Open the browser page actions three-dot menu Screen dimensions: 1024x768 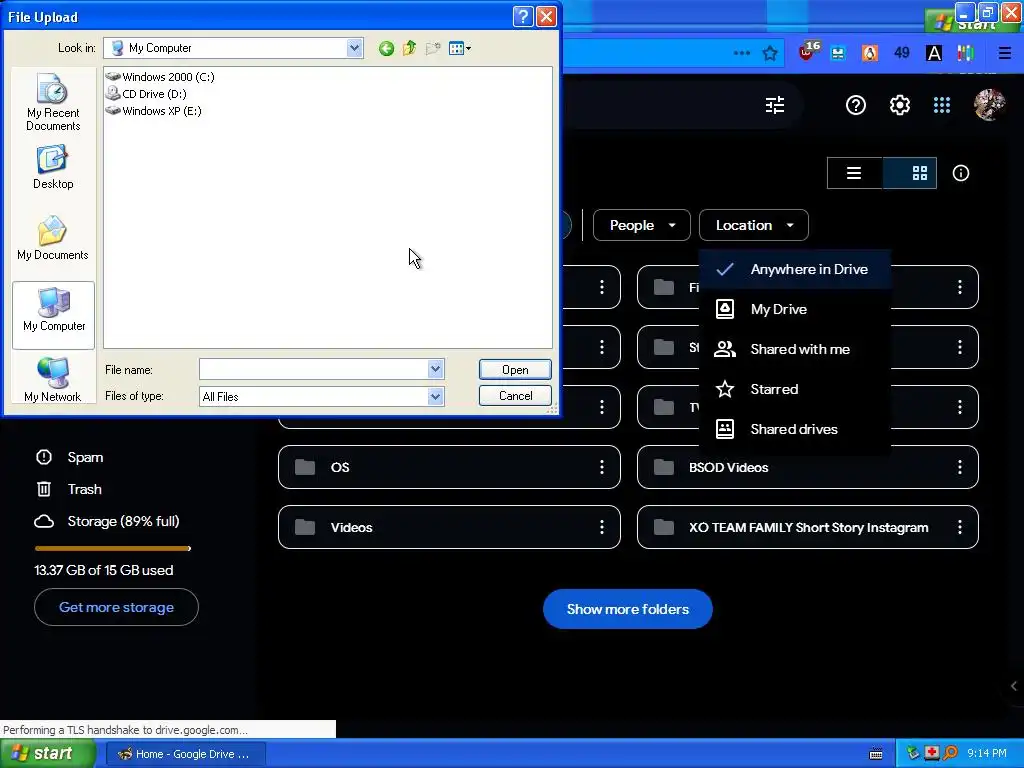tap(742, 53)
